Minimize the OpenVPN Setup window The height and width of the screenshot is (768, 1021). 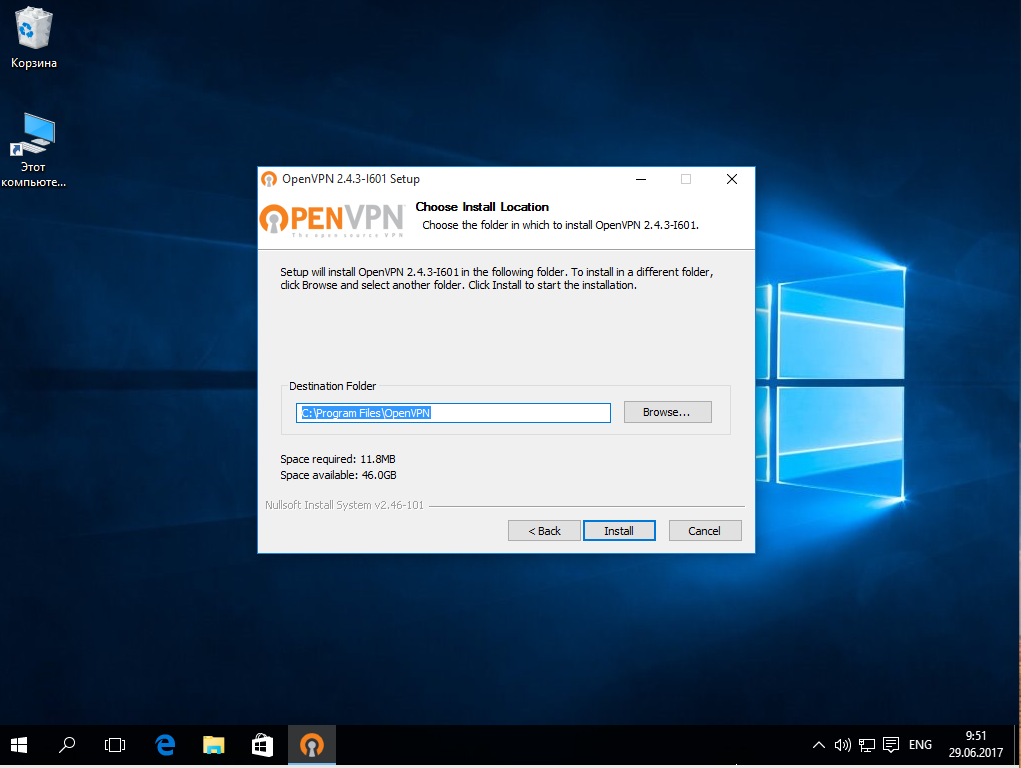coord(641,179)
